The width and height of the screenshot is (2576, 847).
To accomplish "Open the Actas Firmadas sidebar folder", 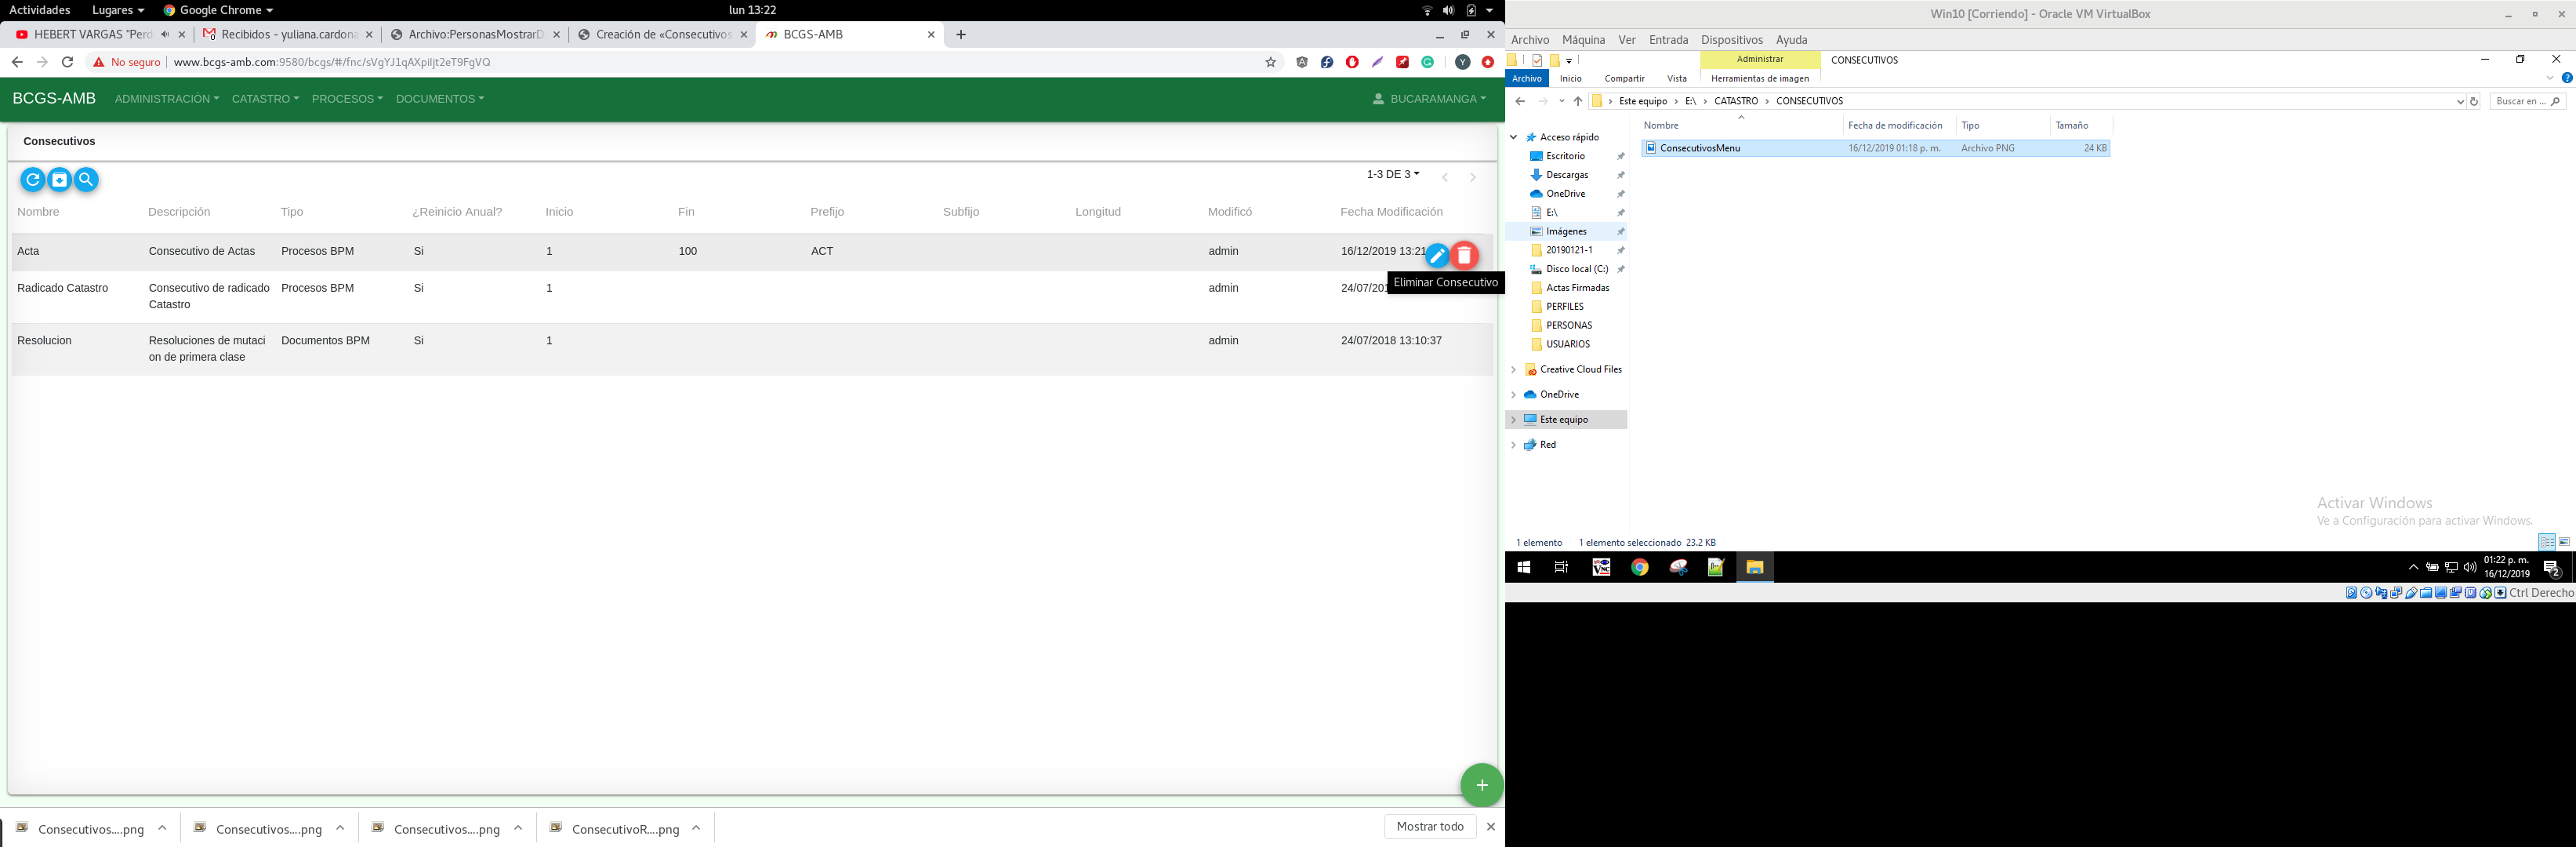I will pyautogui.click(x=1577, y=288).
